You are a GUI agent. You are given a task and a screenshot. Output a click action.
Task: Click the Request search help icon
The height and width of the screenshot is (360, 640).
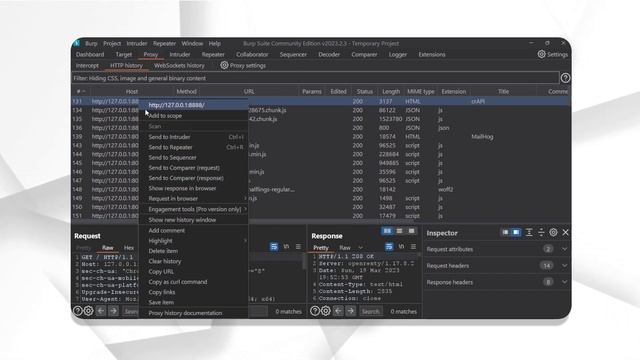[77, 311]
